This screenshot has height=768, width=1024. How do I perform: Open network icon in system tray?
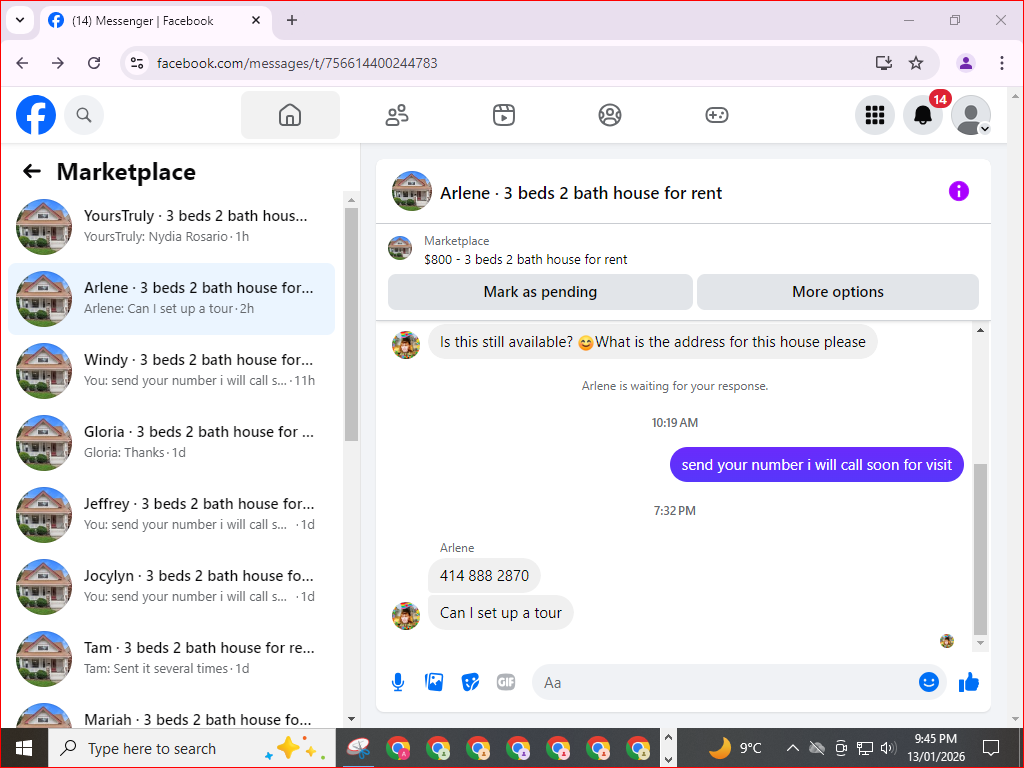pos(865,748)
